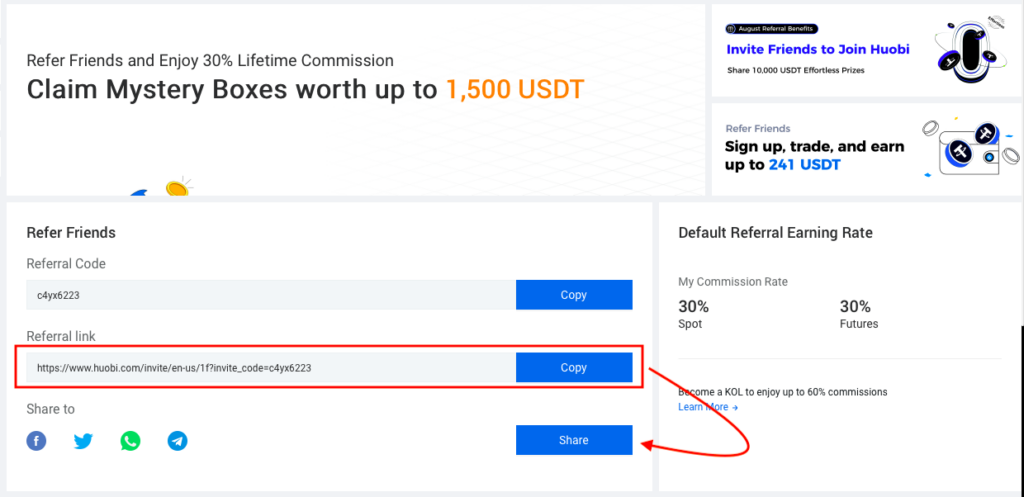Copy the referral link
The height and width of the screenshot is (497, 1024).
pos(574,368)
